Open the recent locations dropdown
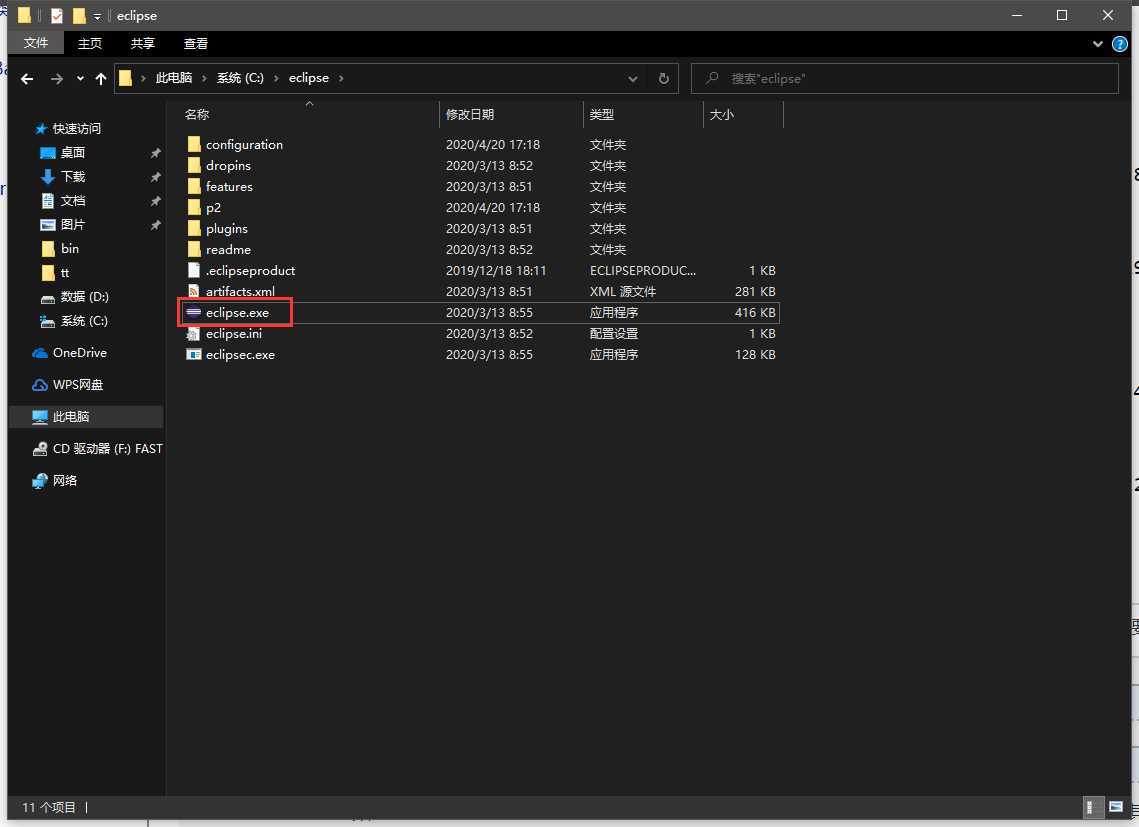The height and width of the screenshot is (827, 1139). click(80, 78)
